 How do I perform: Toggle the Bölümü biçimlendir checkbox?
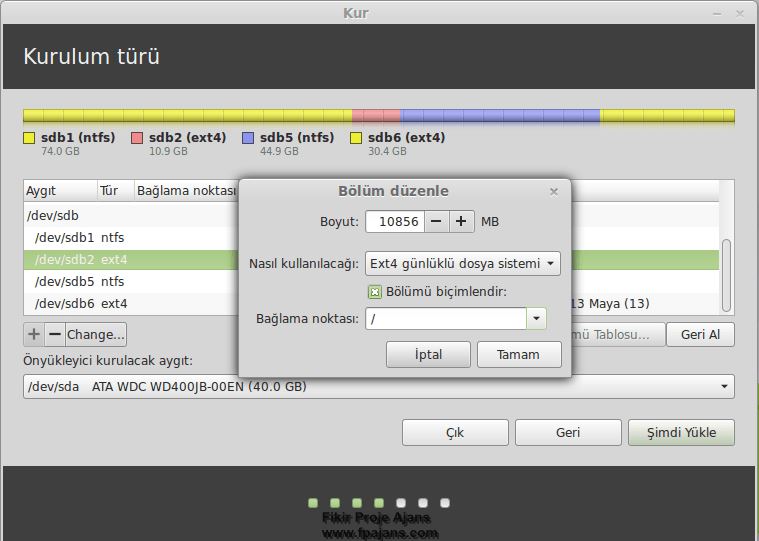pos(374,292)
